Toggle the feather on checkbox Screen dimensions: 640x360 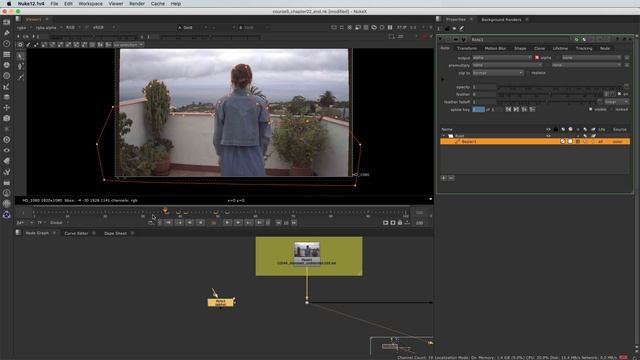[619, 94]
